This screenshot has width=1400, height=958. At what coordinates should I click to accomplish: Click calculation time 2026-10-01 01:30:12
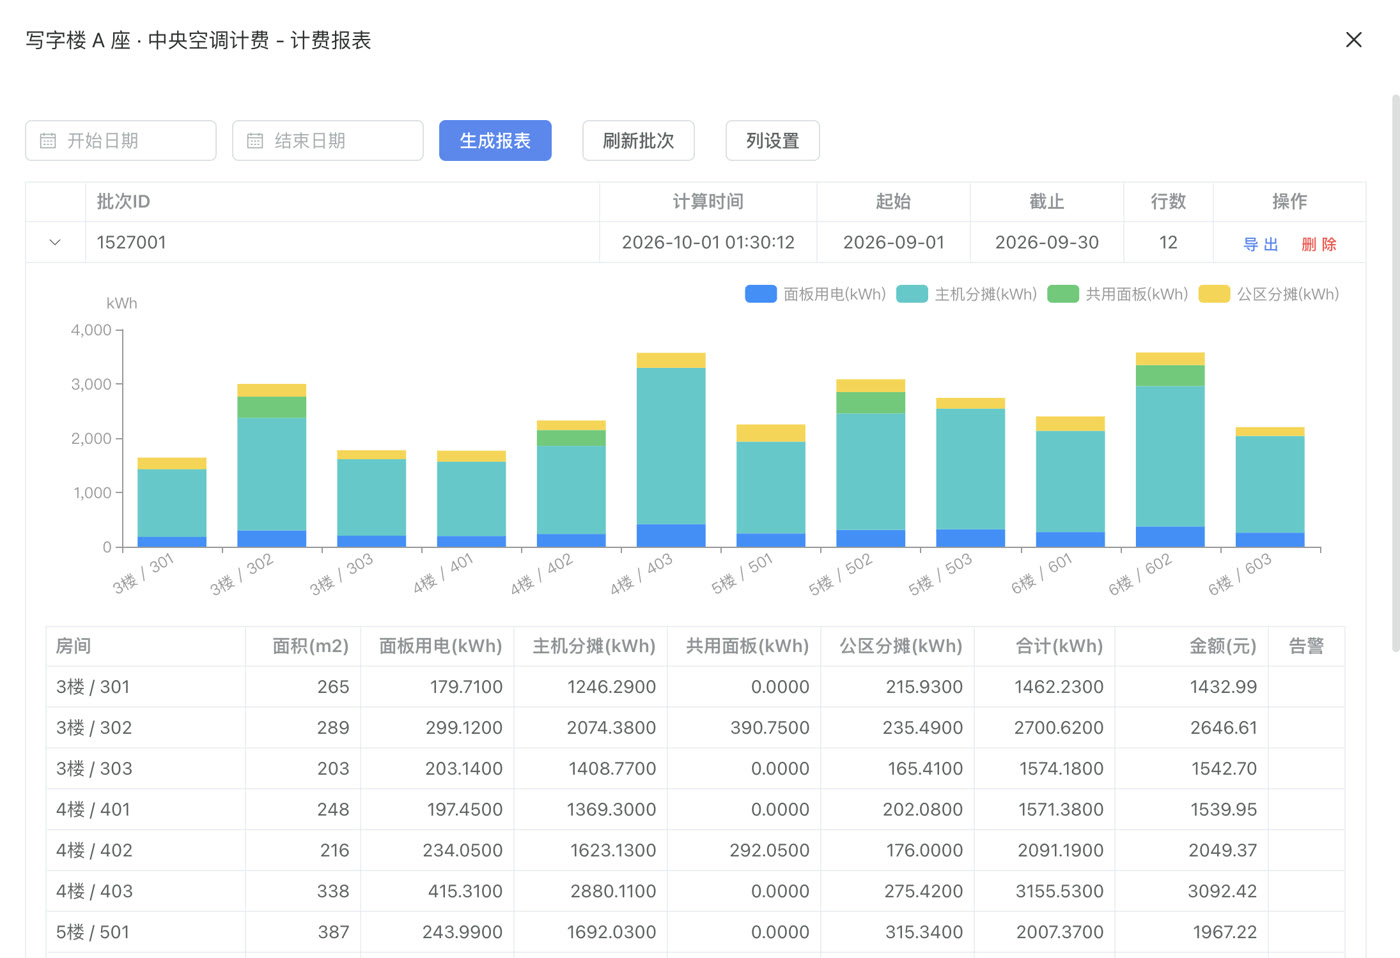click(708, 242)
